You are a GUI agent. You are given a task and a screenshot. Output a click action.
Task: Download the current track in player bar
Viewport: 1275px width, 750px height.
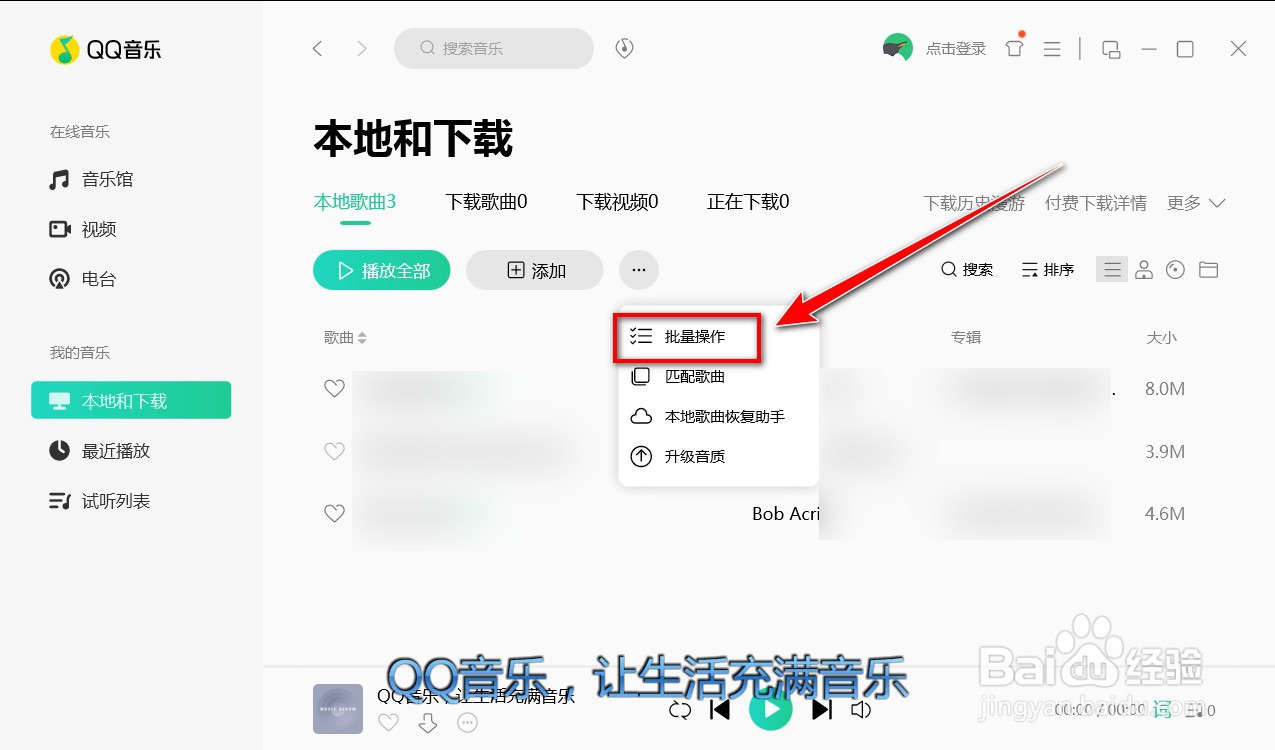click(x=428, y=722)
